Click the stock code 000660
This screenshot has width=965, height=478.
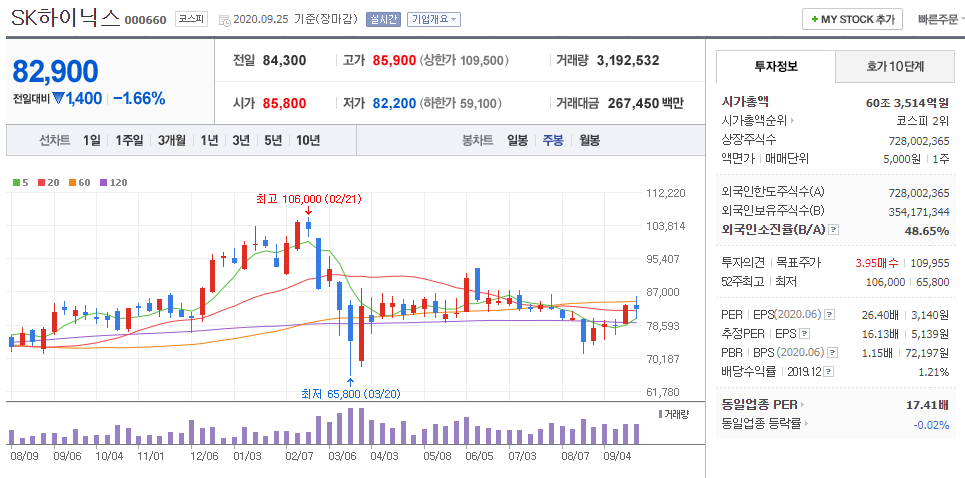tap(145, 20)
